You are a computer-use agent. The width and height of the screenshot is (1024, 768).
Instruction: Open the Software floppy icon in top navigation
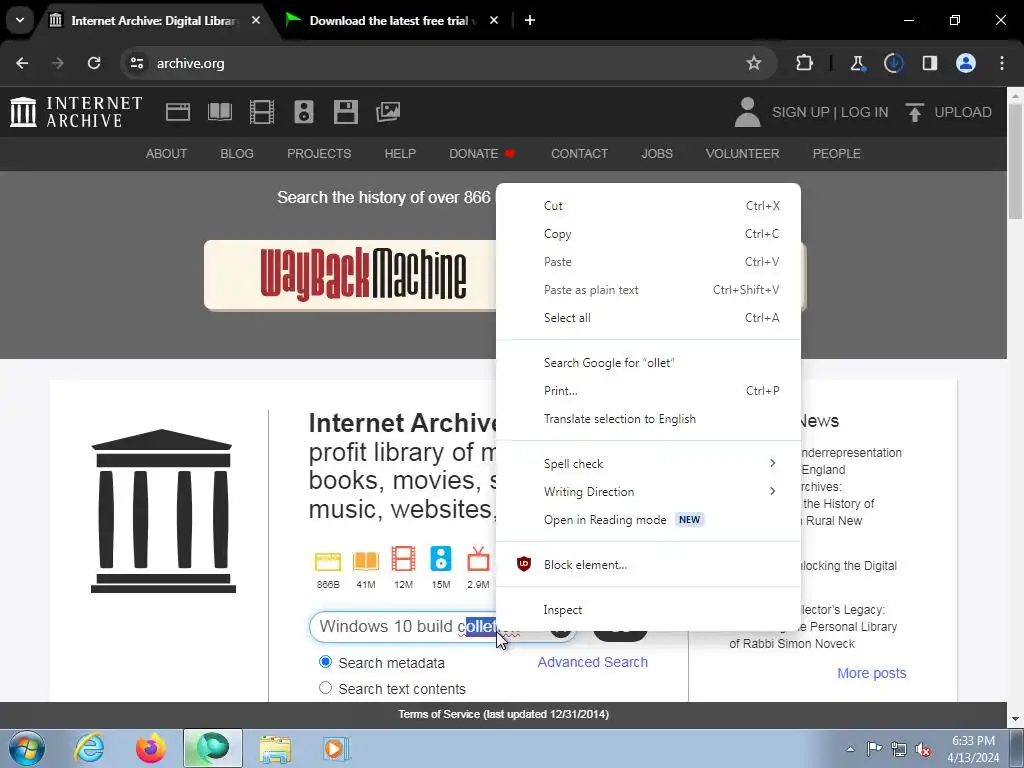tap(345, 112)
